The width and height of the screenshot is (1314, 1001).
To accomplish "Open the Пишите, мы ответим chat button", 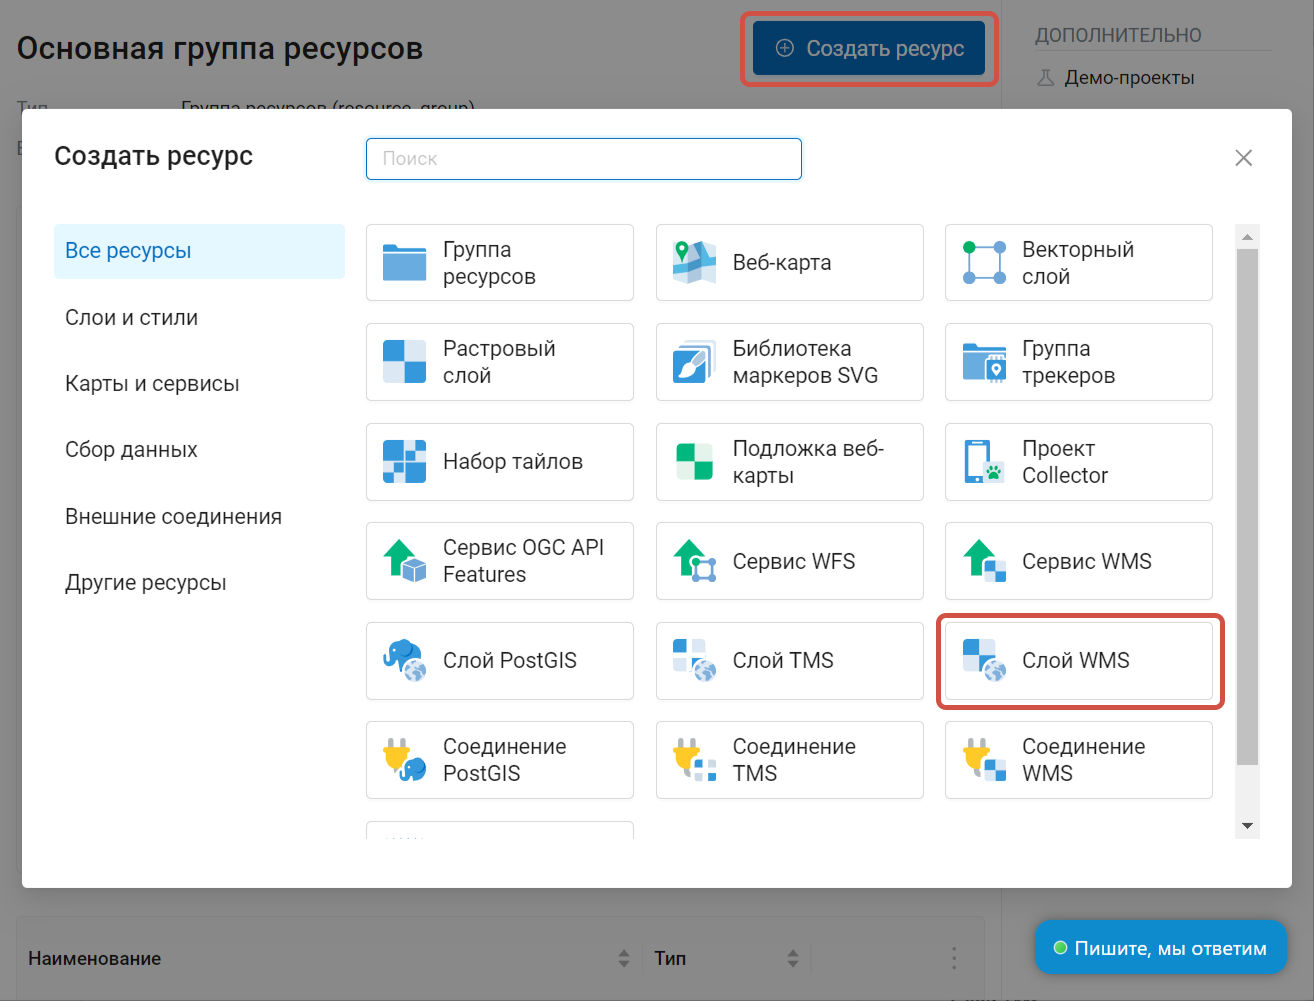I will (x=1161, y=948).
